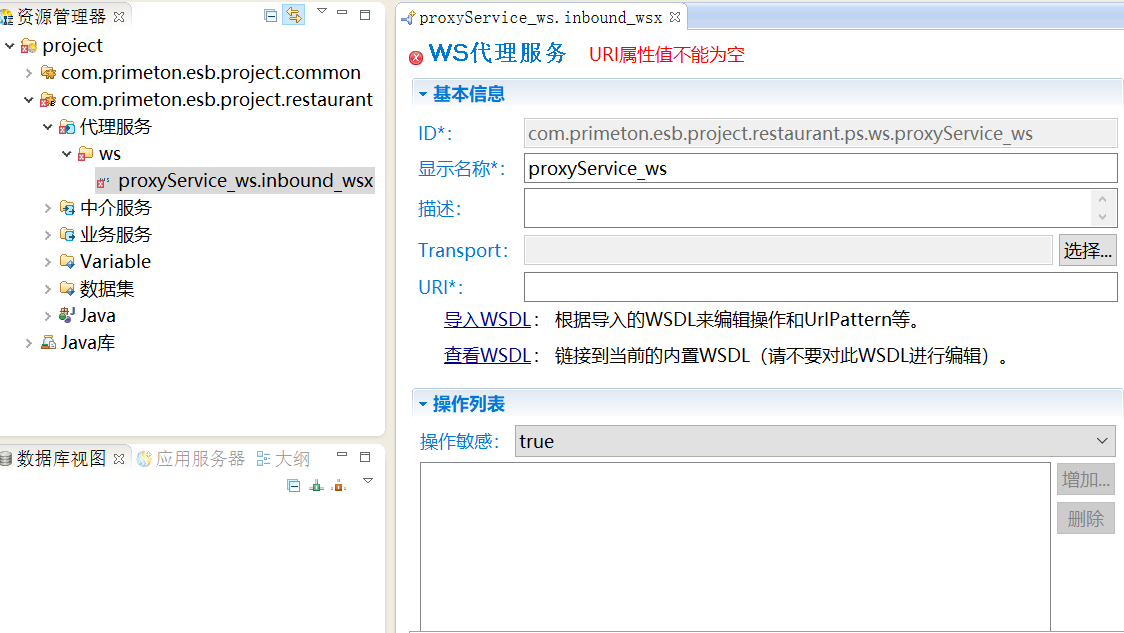Click the red disconnect icon in 数据库视图
This screenshot has height=633, width=1124.
[x=339, y=485]
